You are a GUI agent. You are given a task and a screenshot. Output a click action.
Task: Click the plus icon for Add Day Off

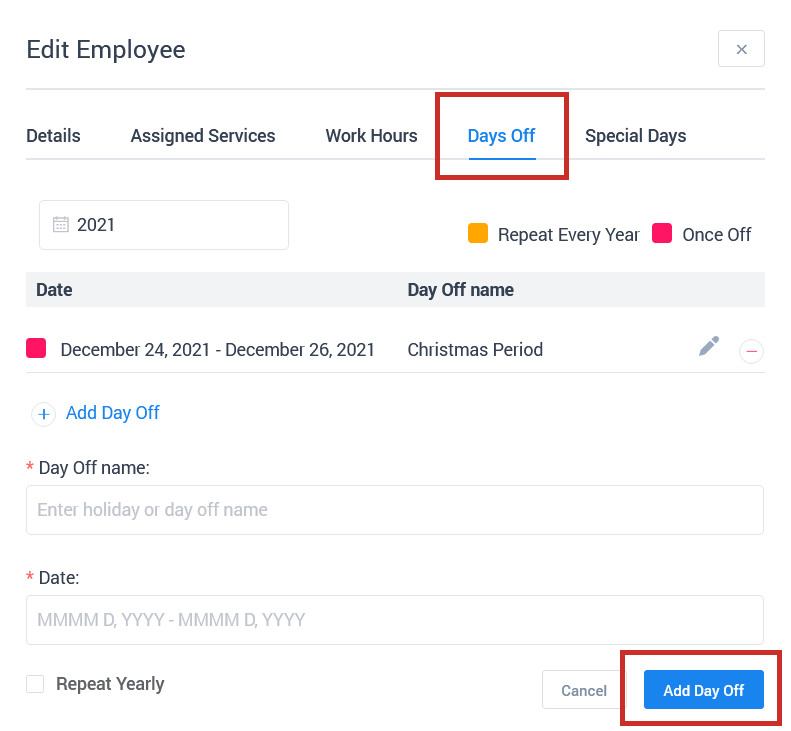point(43,414)
